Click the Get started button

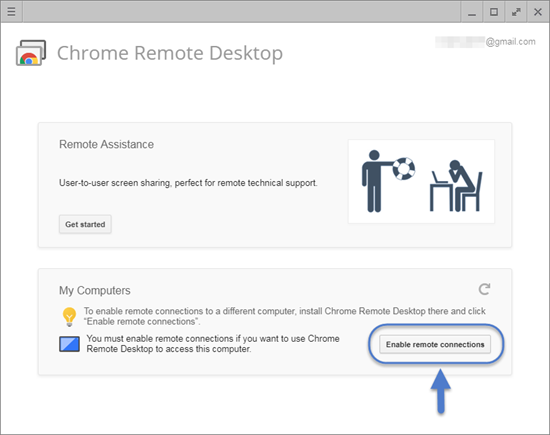[x=85, y=224]
